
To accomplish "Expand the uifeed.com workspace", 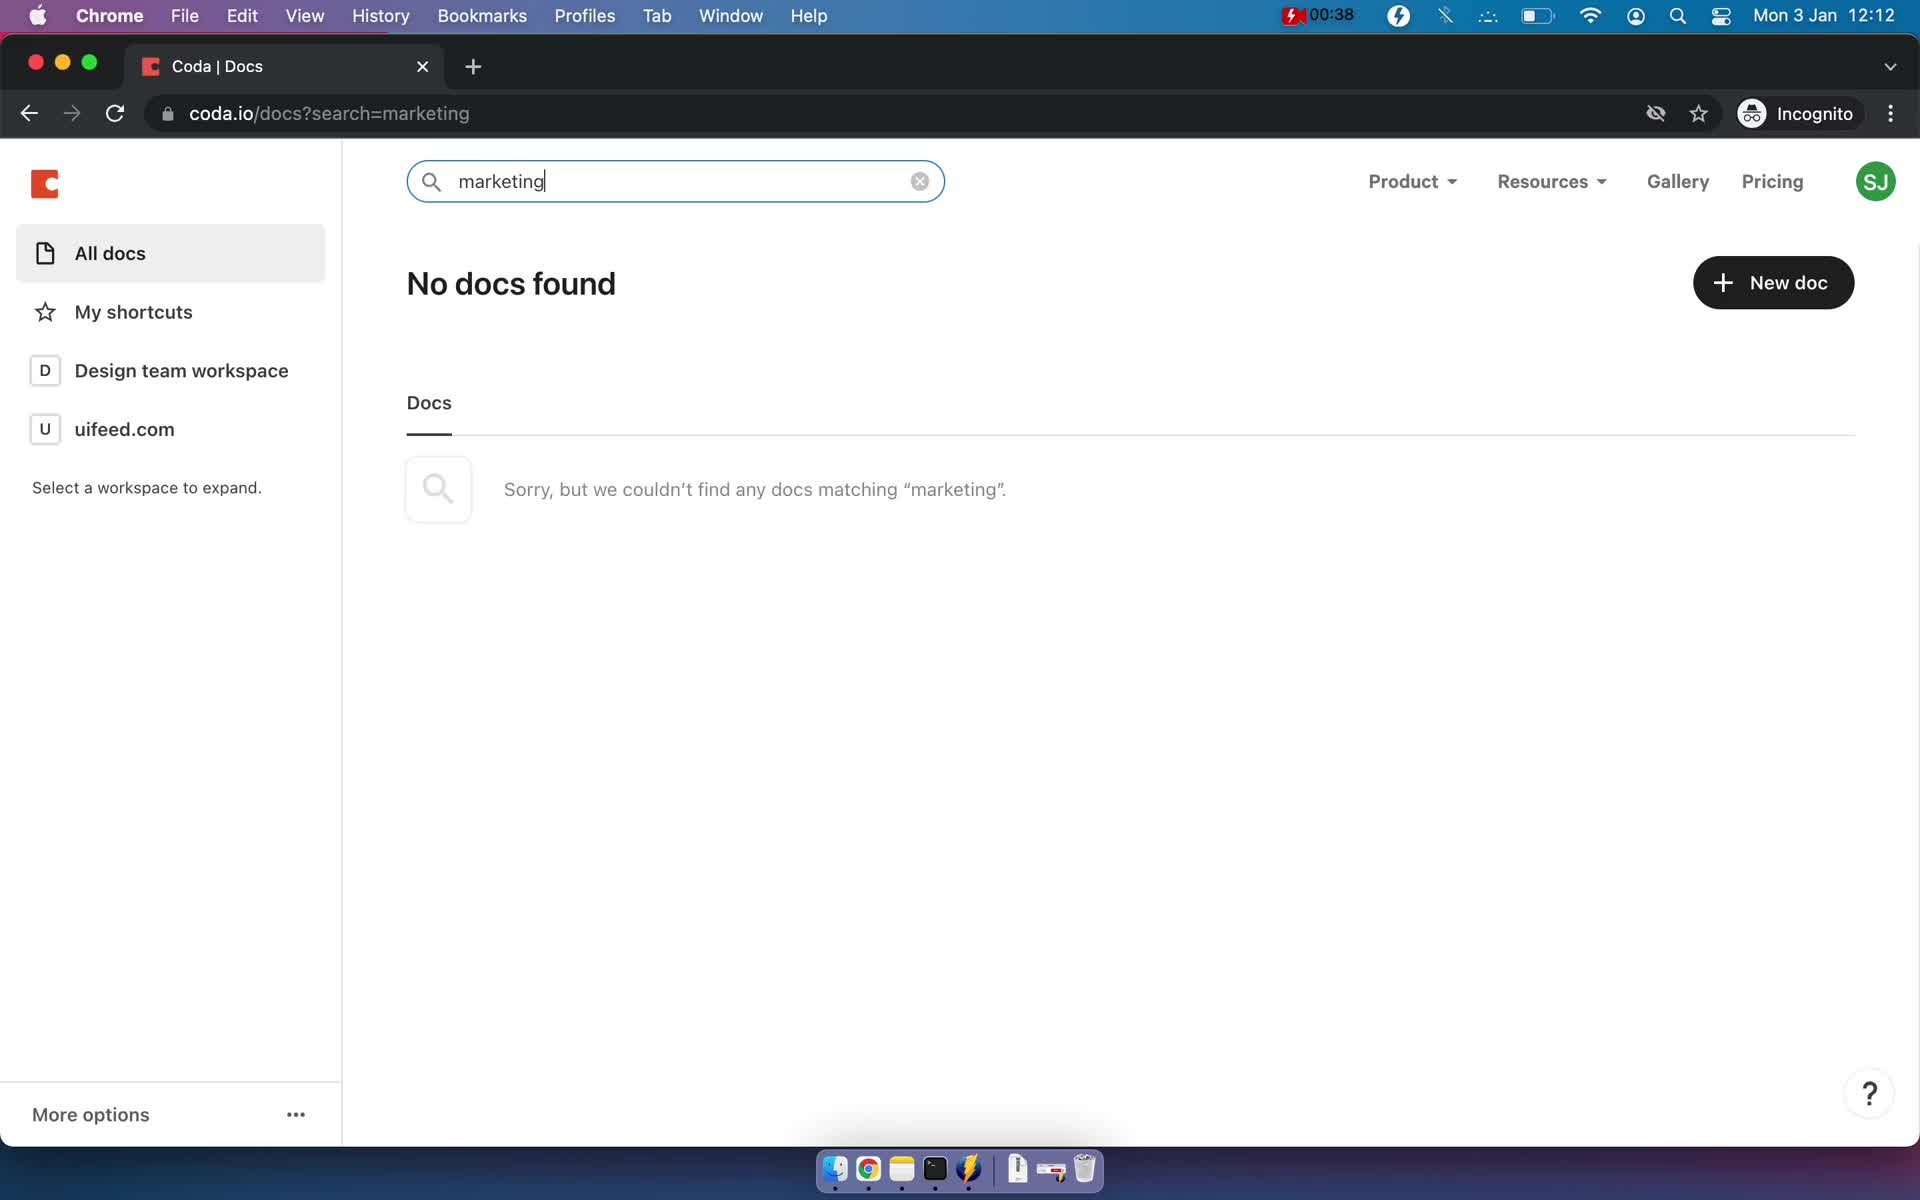I will 124,429.
